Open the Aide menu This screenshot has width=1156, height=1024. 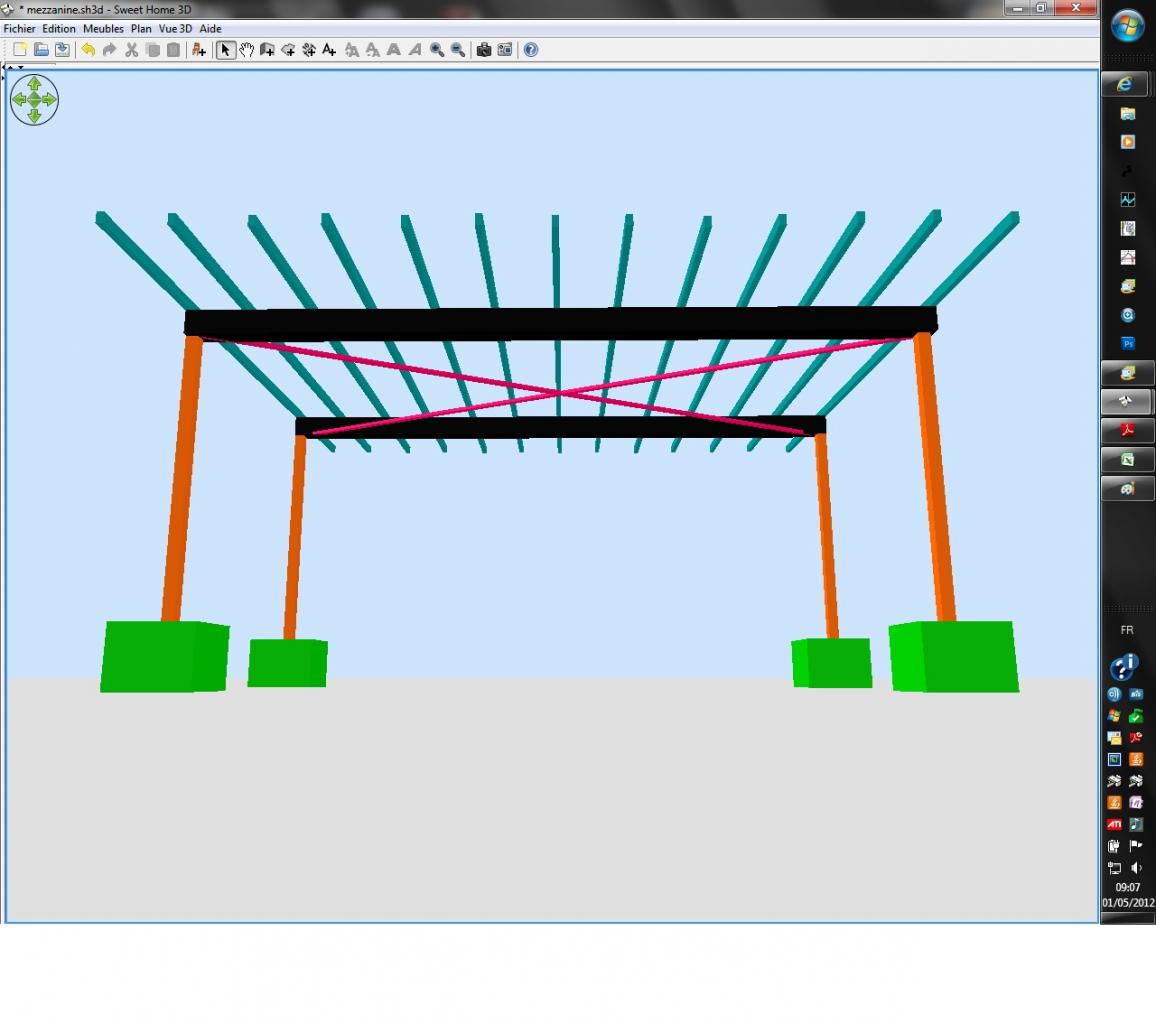[x=210, y=29]
